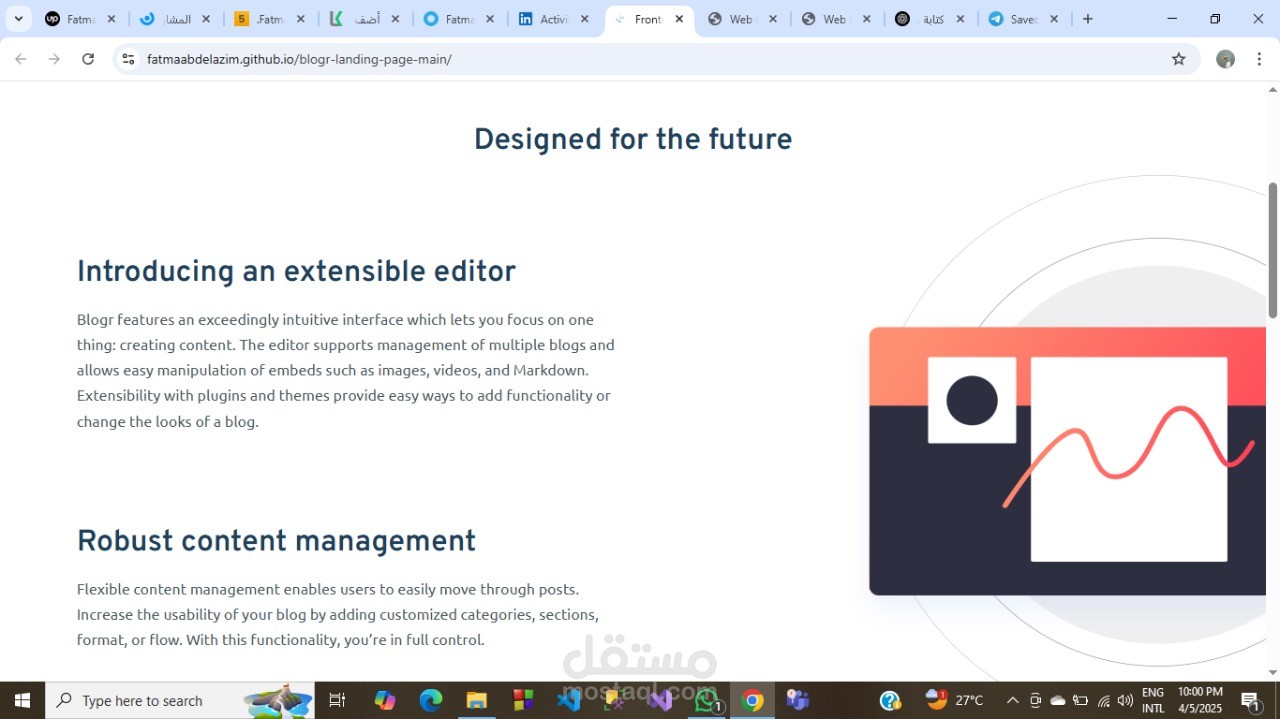Click the editor illustration image
Image resolution: width=1280 pixels, height=719 pixels.
(1067, 461)
